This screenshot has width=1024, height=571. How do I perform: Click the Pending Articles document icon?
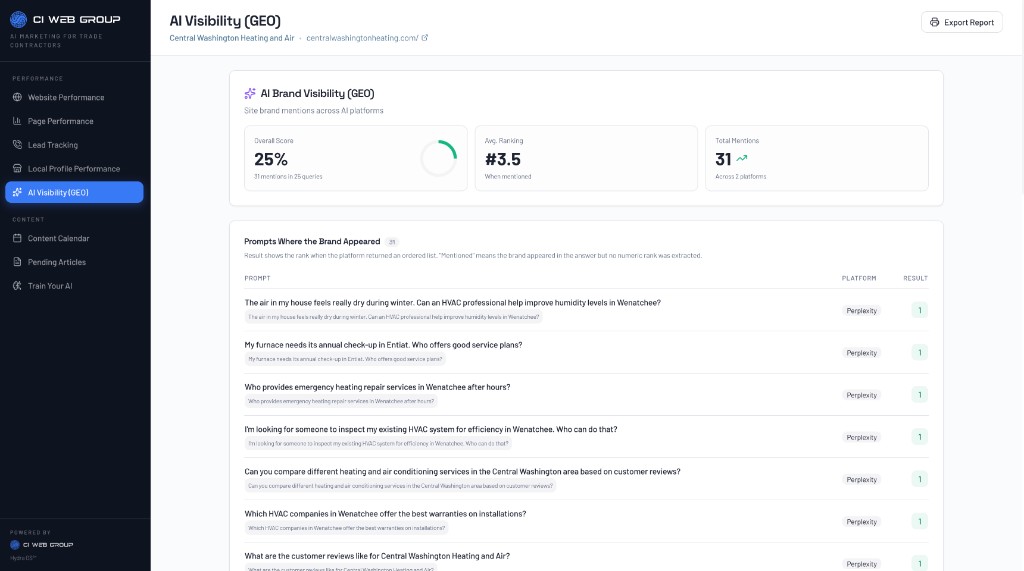click(17, 262)
